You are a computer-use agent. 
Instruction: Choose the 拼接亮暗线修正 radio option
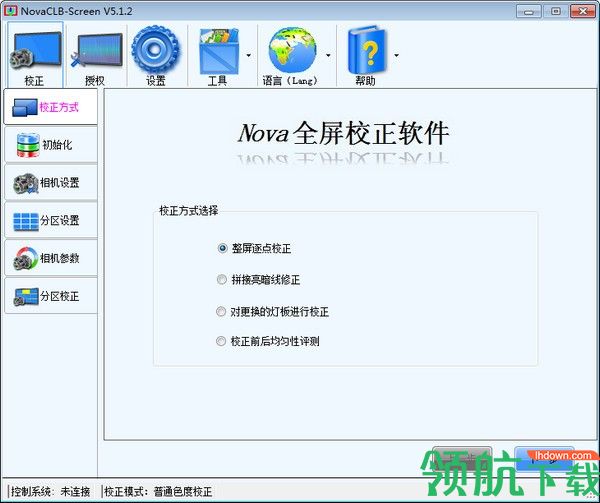pyautogui.click(x=258, y=280)
